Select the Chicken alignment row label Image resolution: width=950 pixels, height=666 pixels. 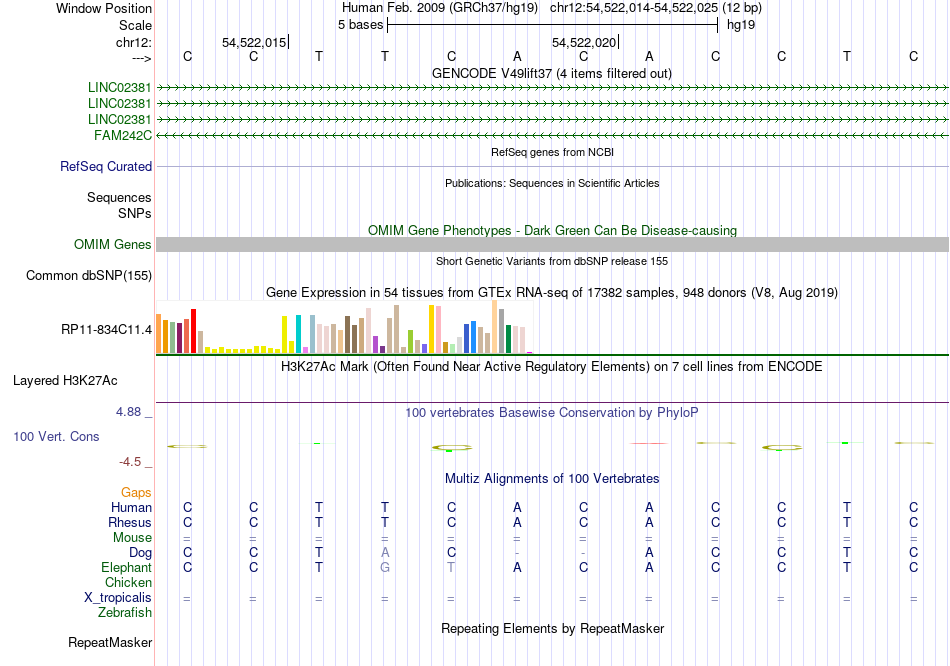128,582
